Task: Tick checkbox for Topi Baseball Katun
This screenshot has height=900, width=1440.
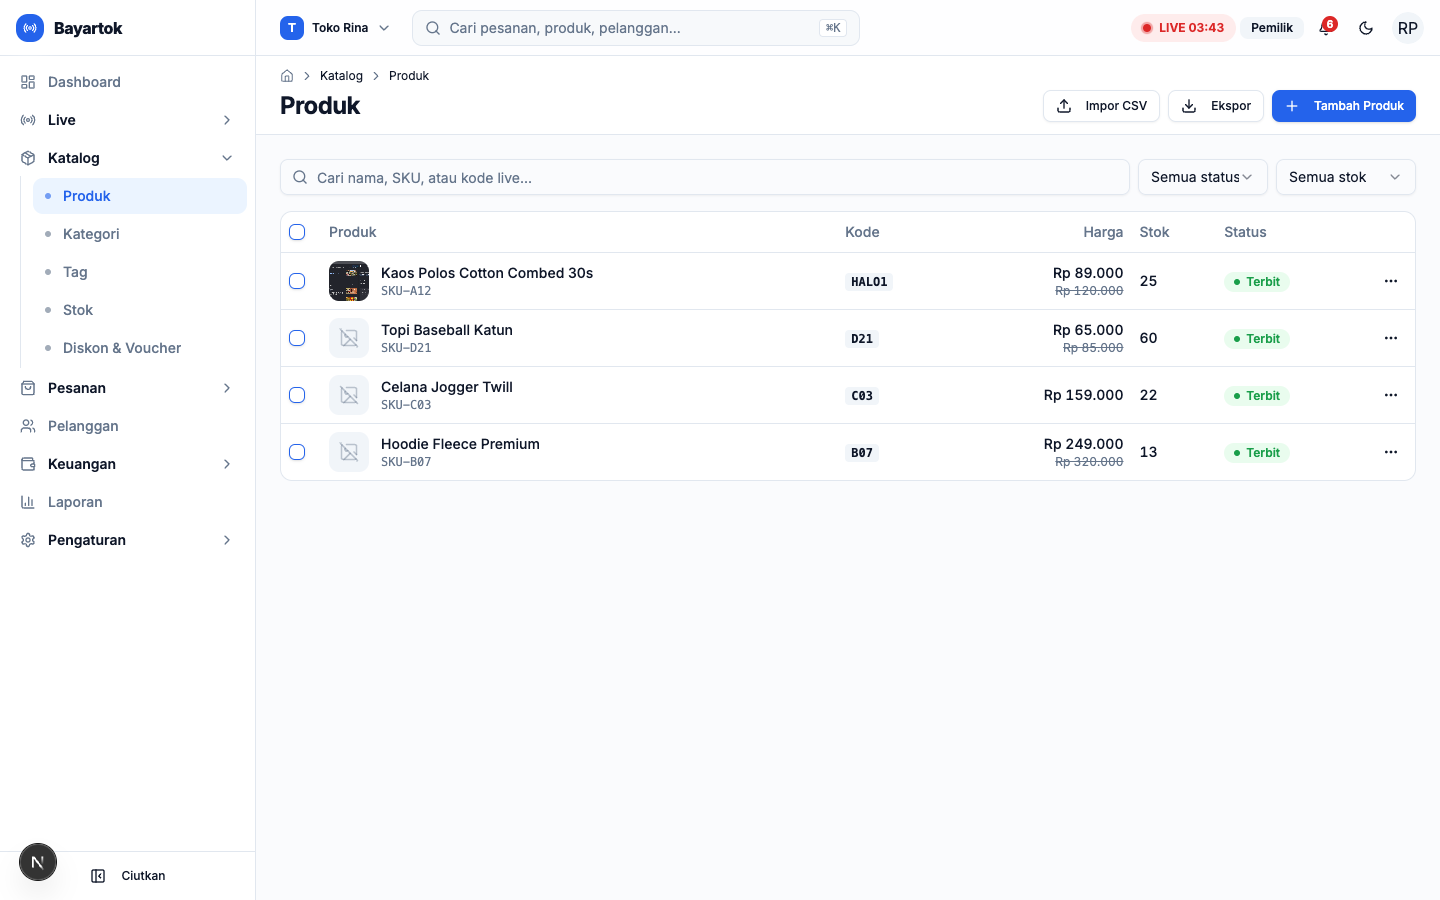Action: (297, 338)
